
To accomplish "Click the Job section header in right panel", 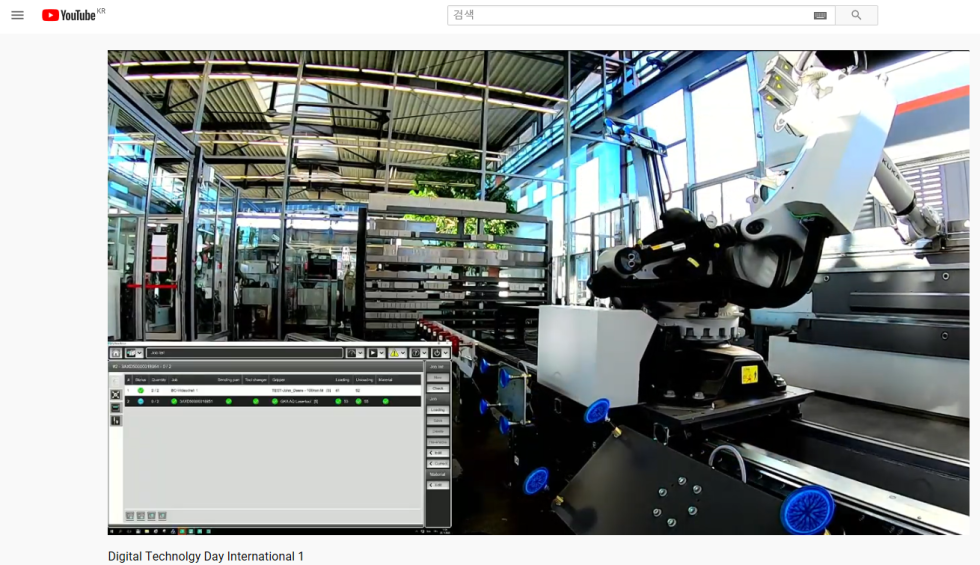I will point(438,399).
